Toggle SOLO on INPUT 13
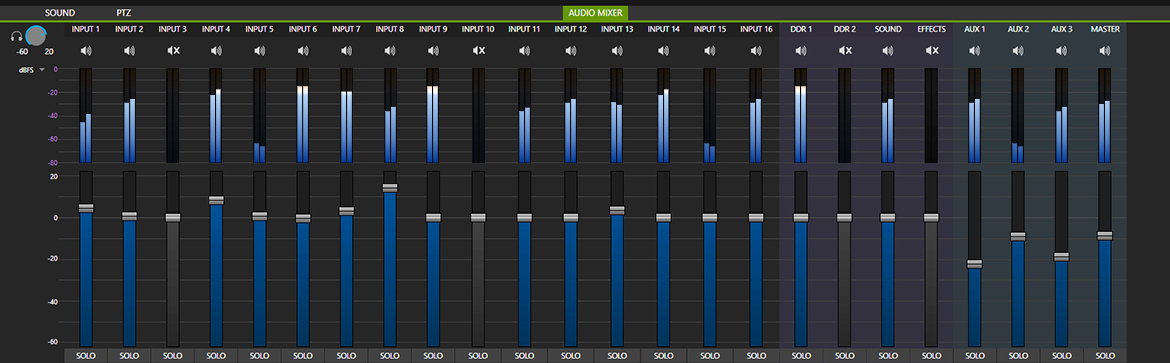This screenshot has height=363, width=1170. click(617, 356)
